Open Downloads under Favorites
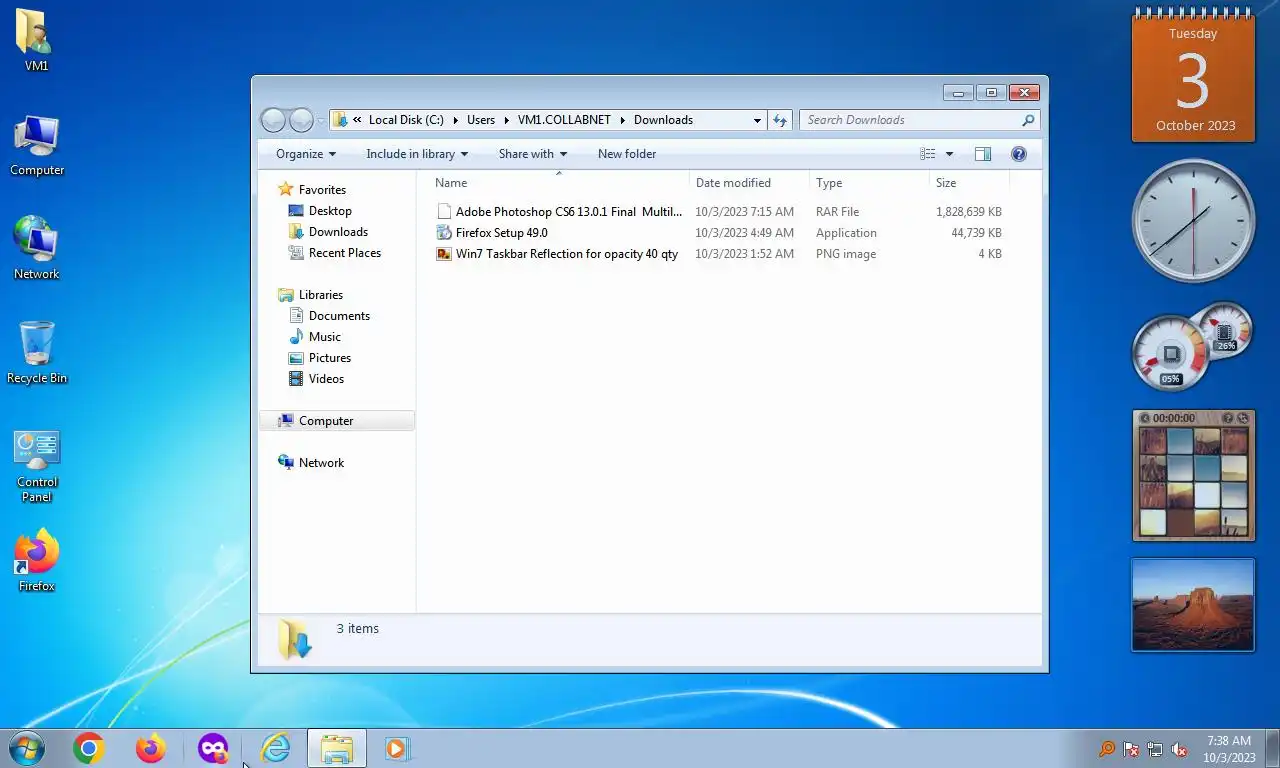Screen dimensions: 1280x768 coord(338,232)
